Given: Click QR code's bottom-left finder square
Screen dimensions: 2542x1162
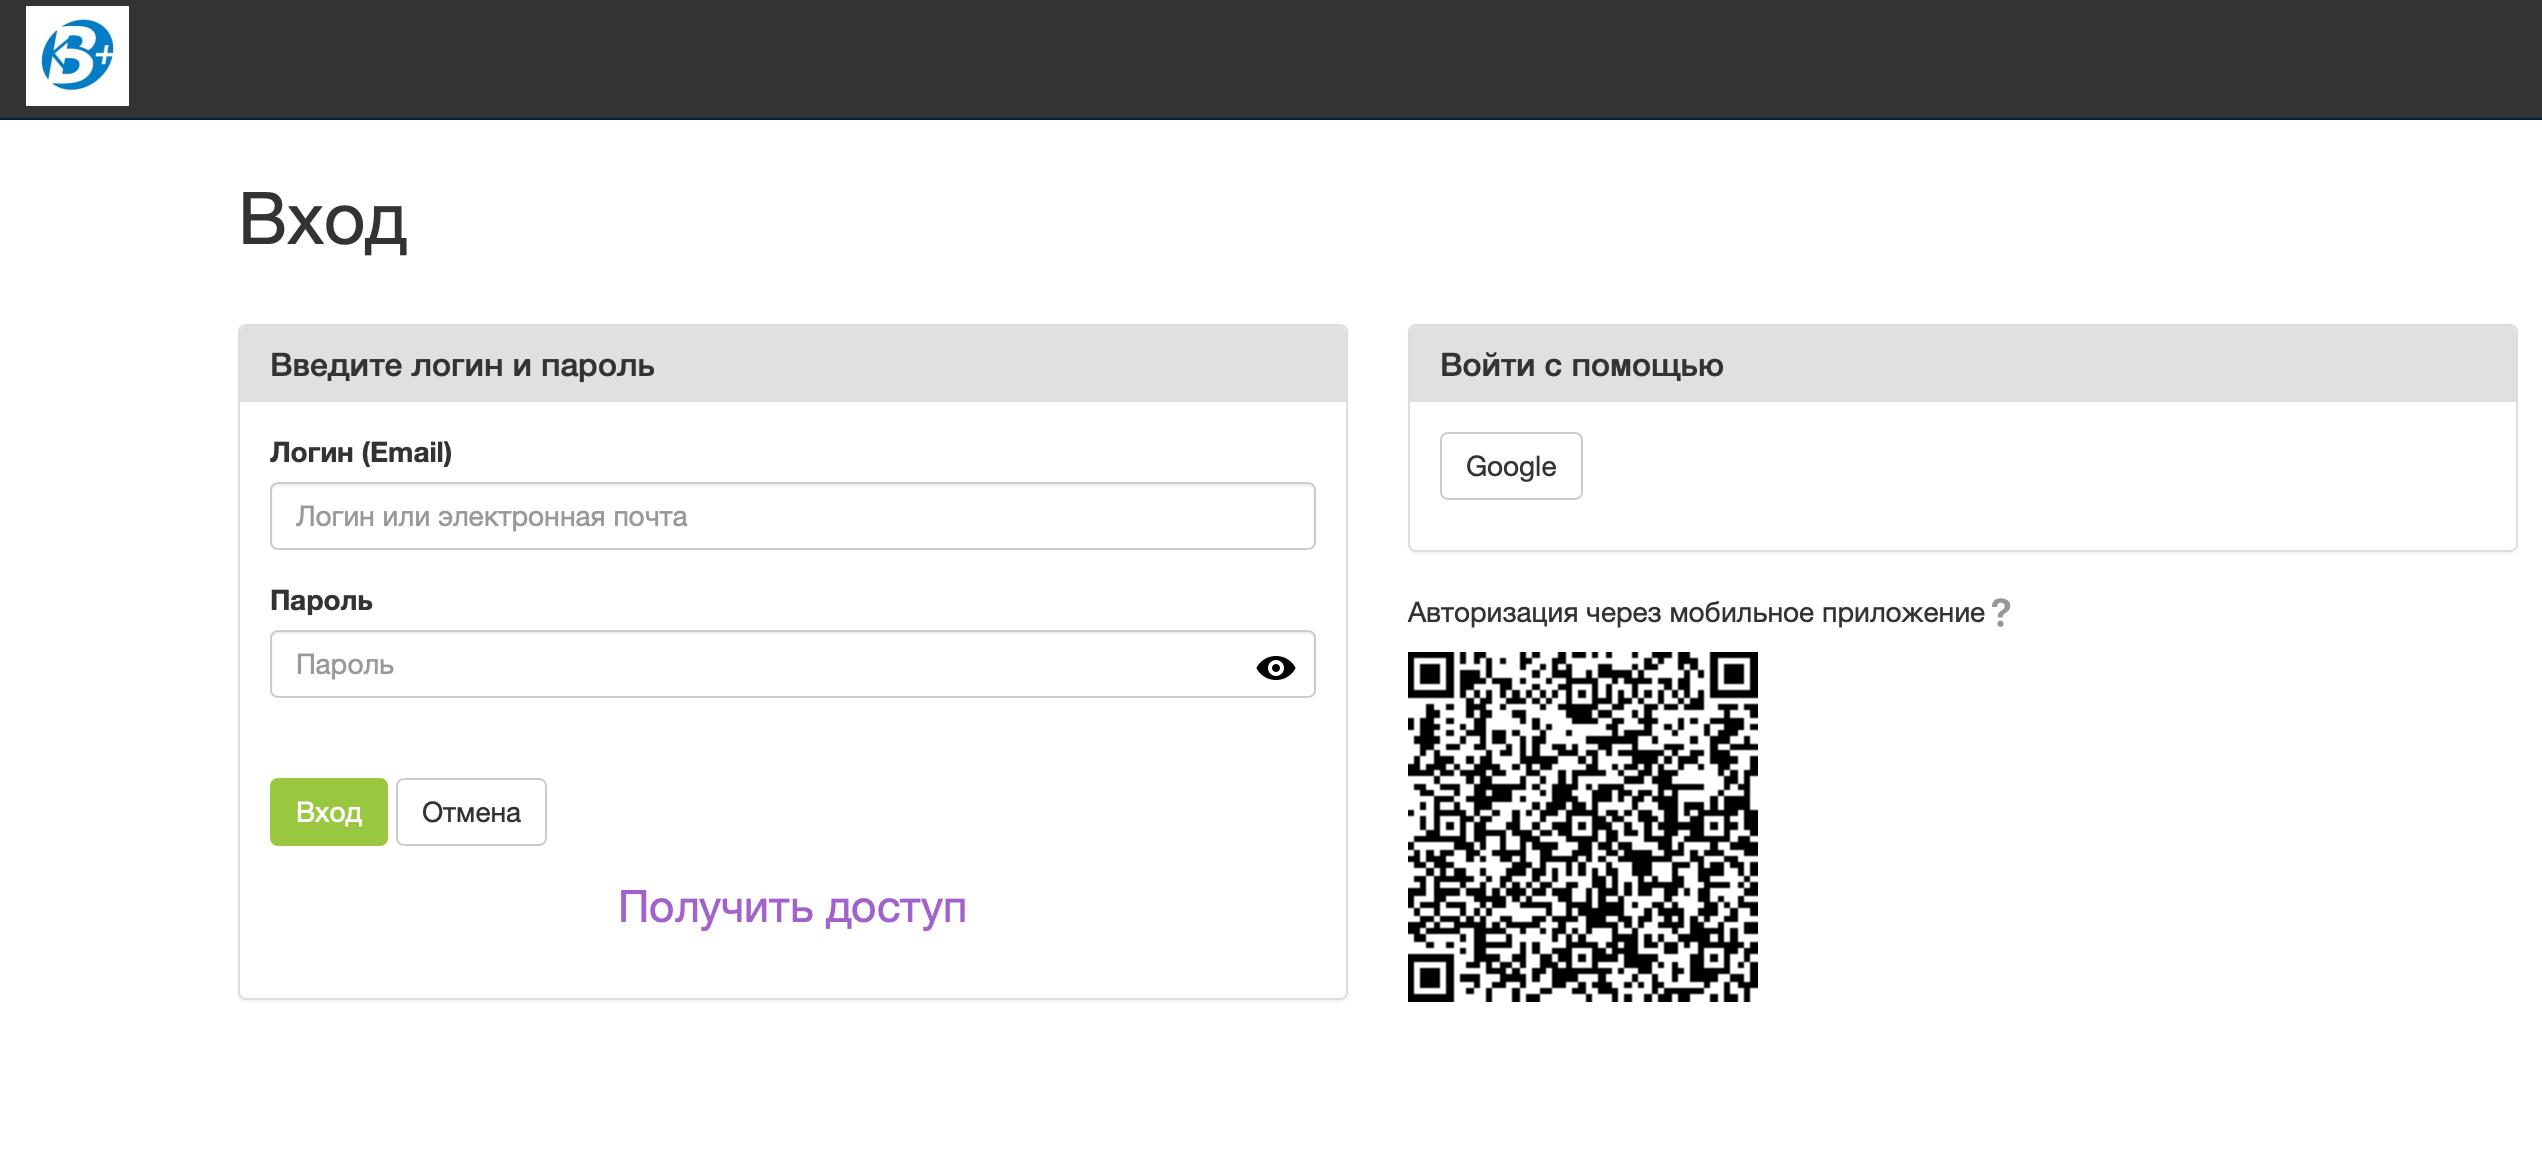Looking at the screenshot, I should pos(1432,977).
